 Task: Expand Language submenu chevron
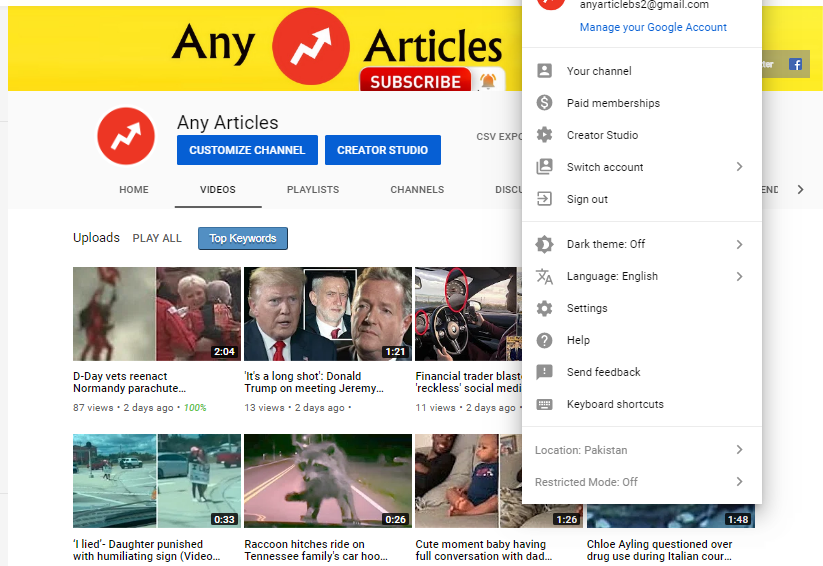pos(739,276)
